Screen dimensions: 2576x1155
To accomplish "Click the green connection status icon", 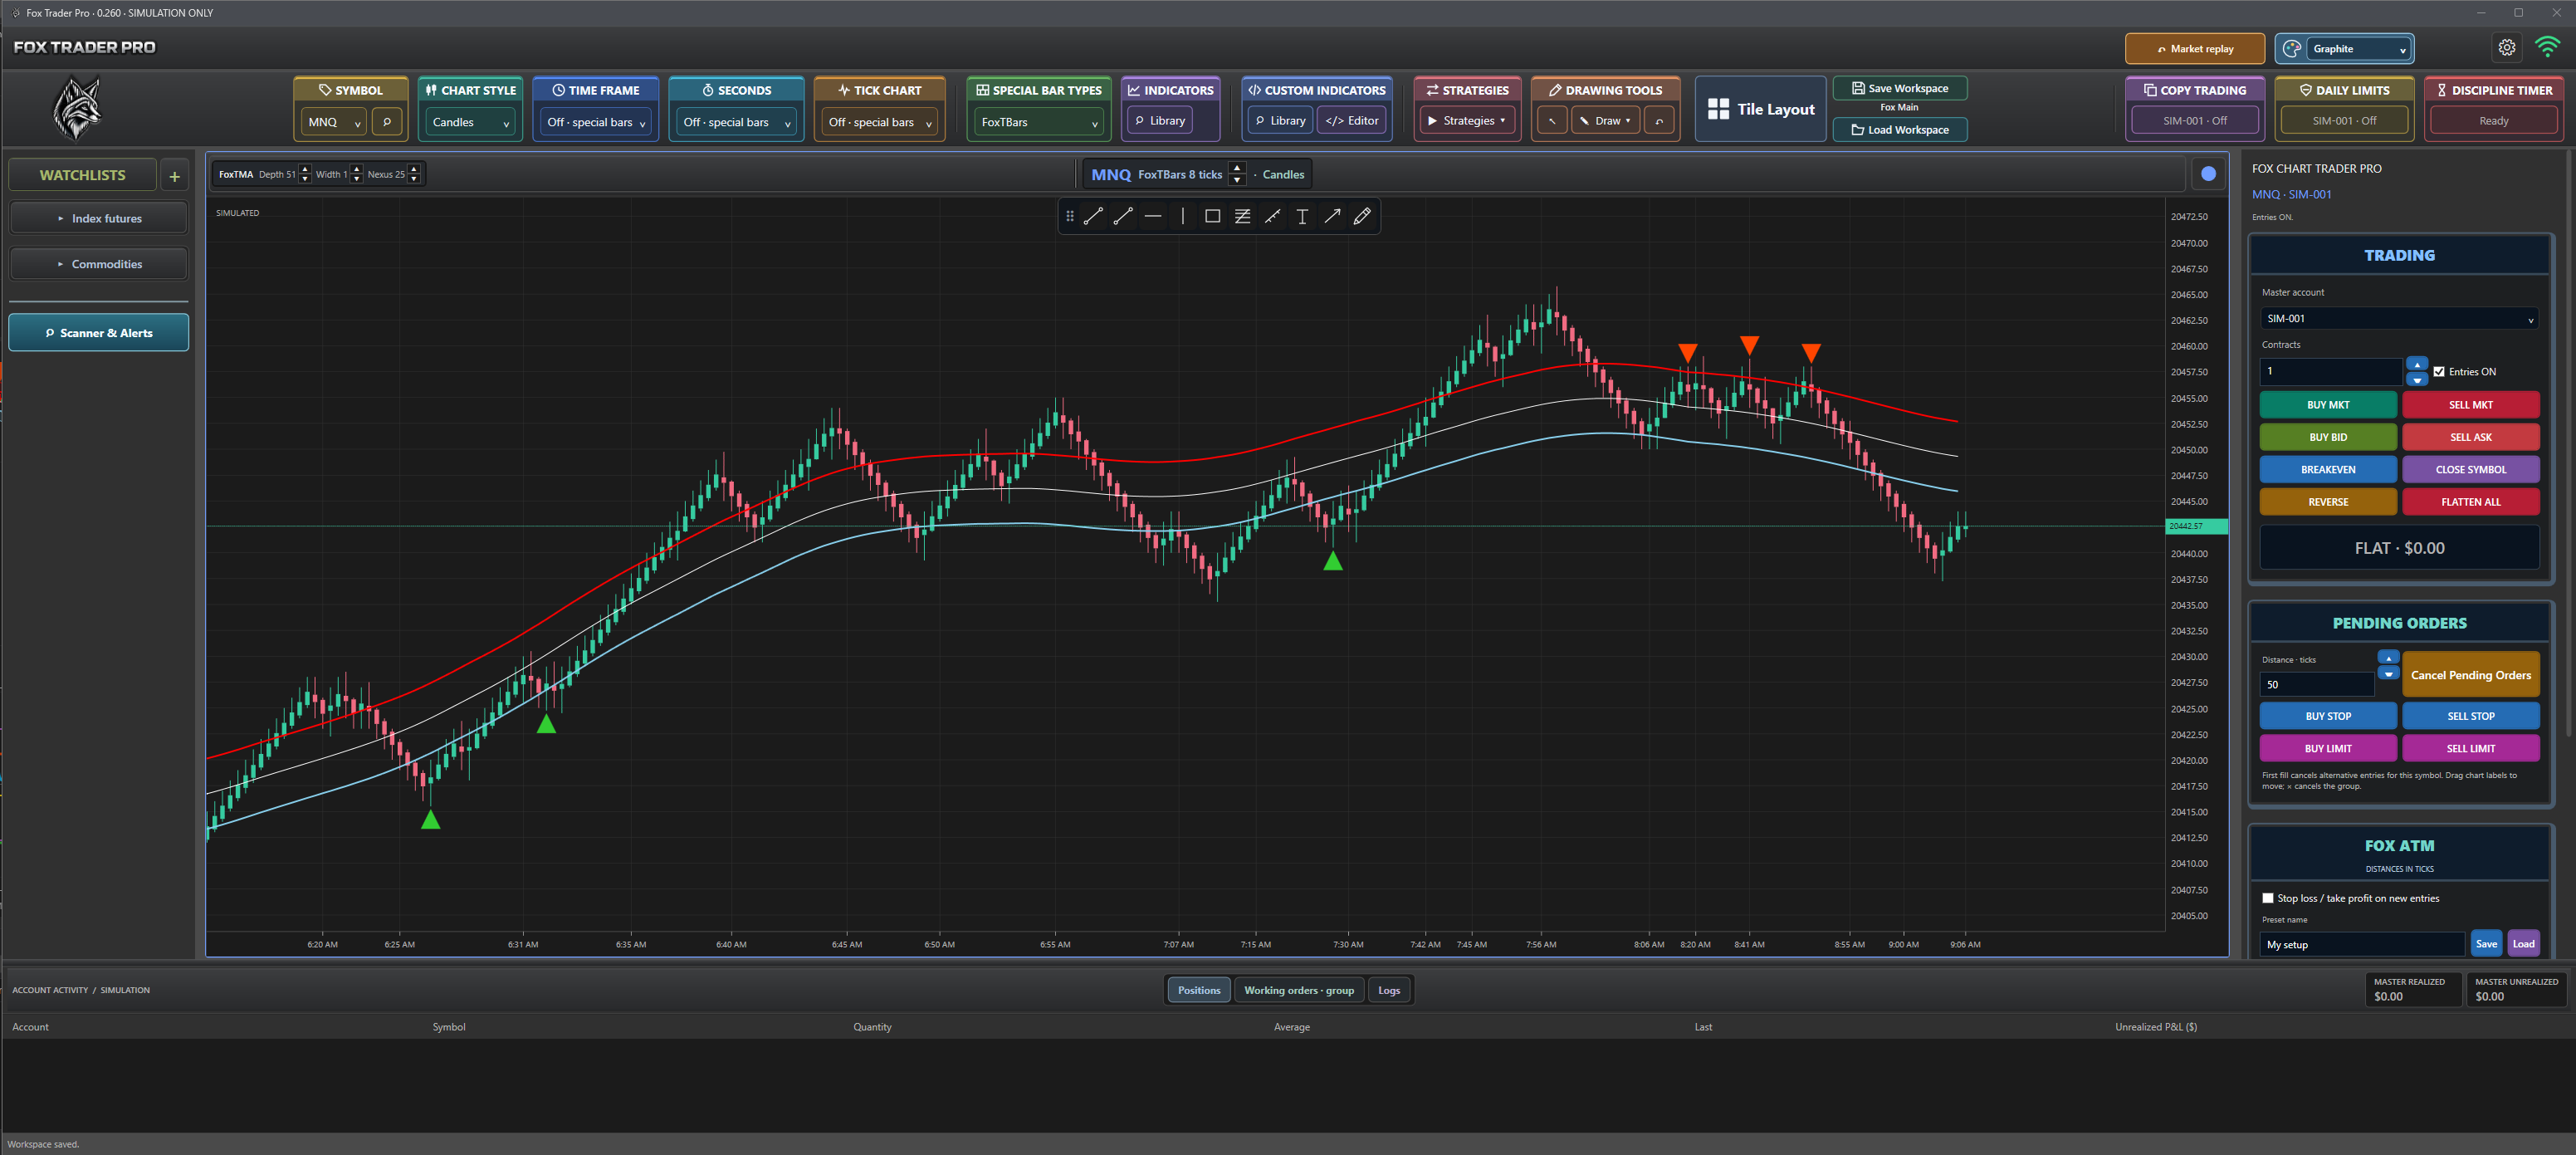I will 2547,48.
